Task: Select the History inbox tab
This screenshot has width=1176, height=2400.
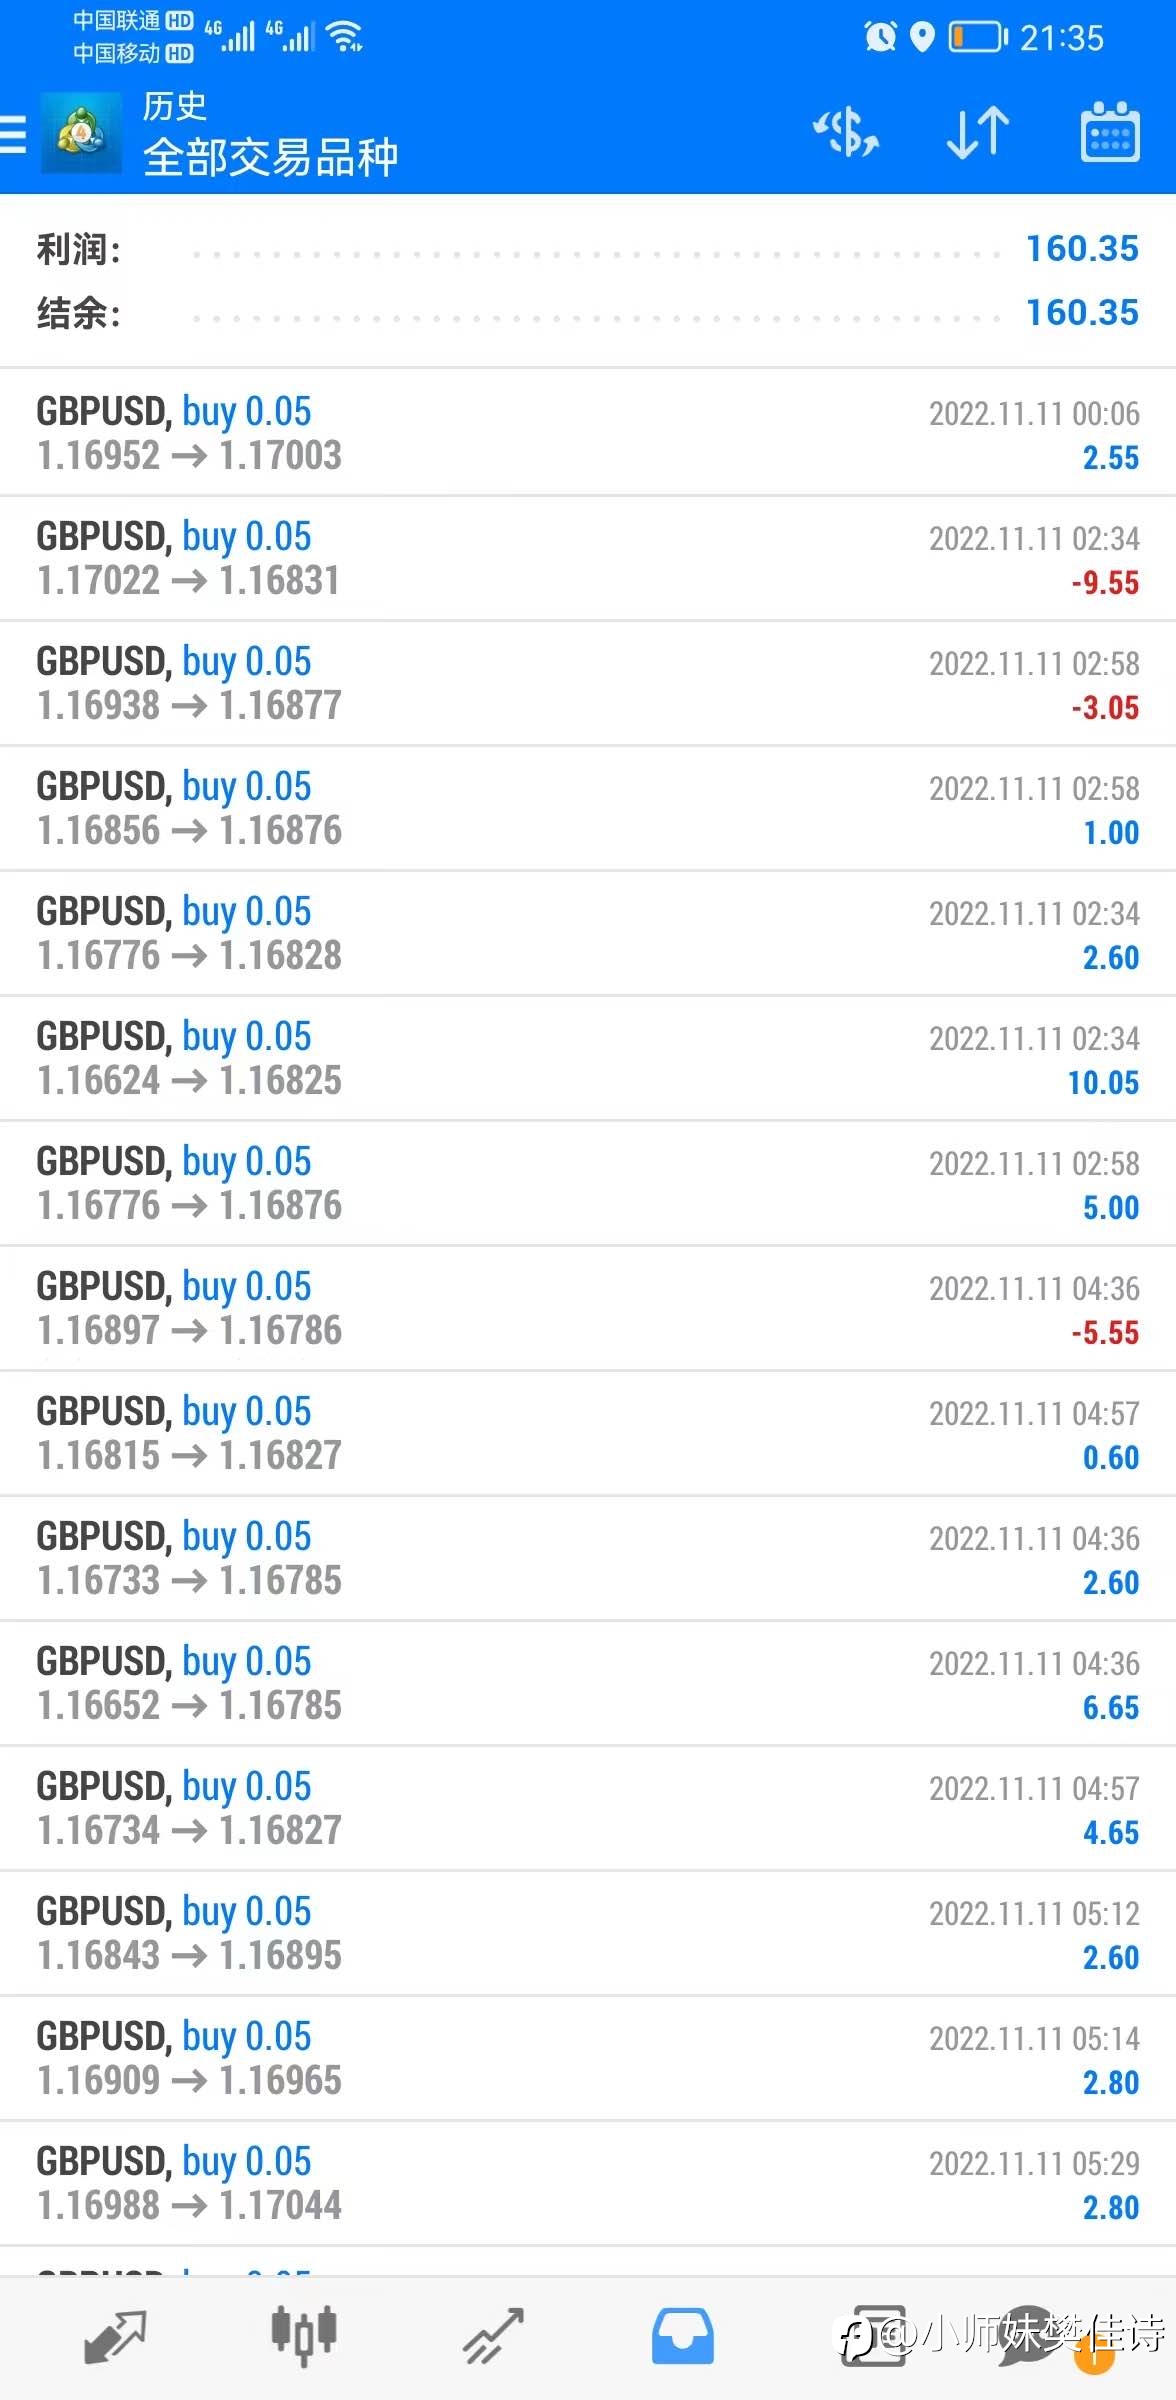Action: tap(683, 2336)
